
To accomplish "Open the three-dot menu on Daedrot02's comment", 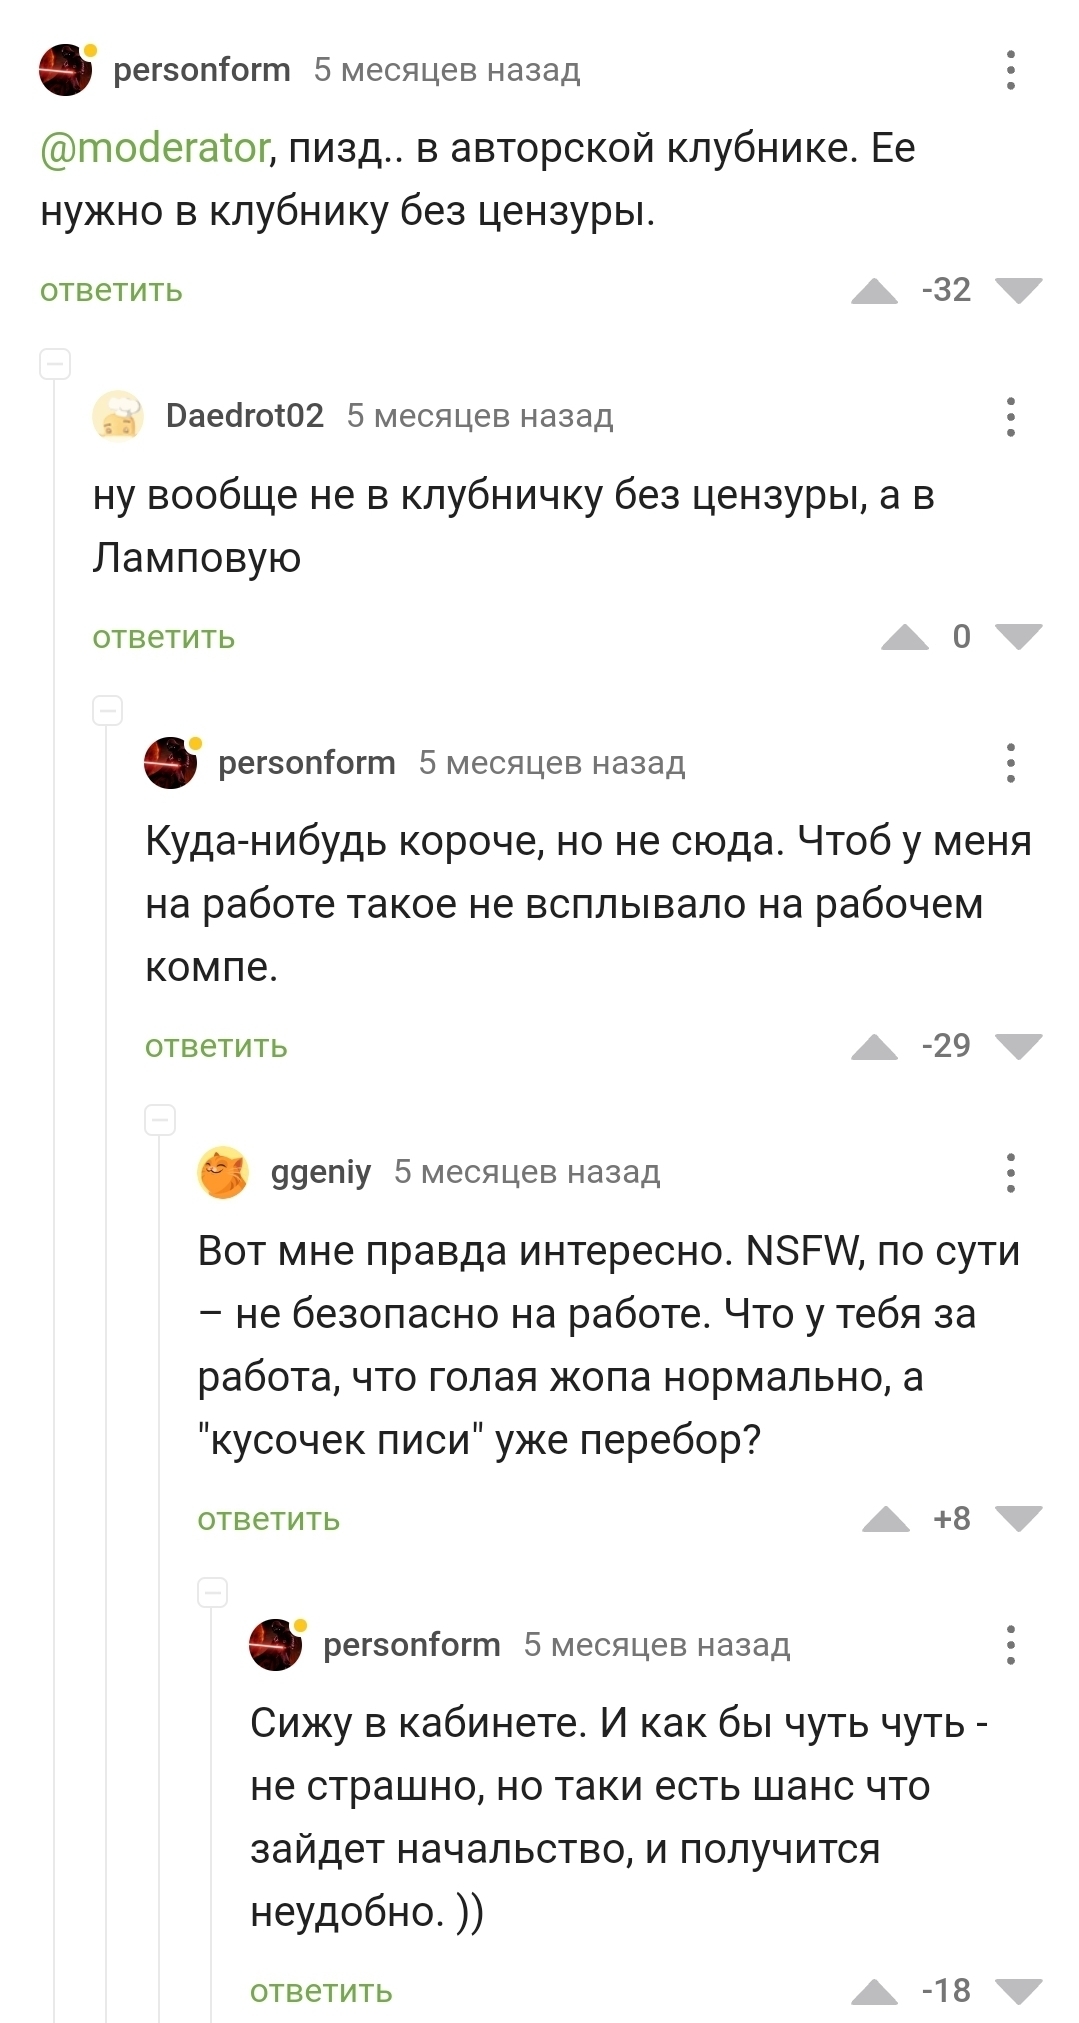I will click(x=1011, y=416).
